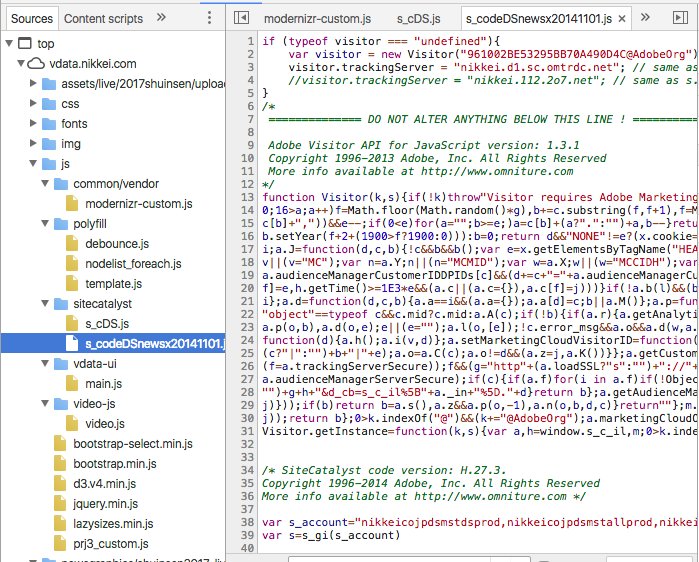699x562 pixels.
Task: Click the video-js folder icon
Action: point(61,404)
